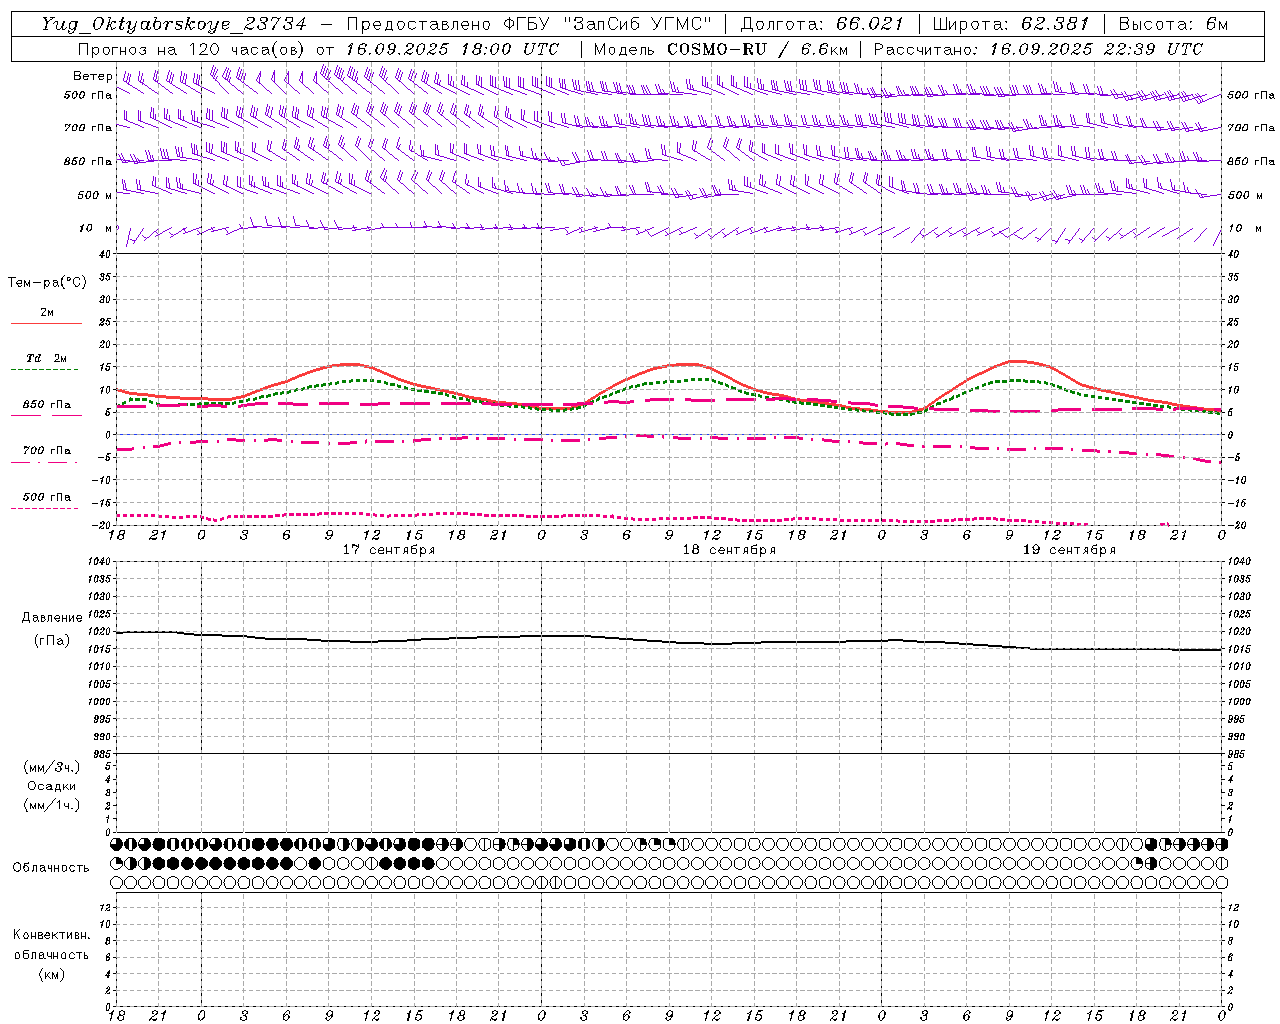
Task: Click the Прогноз на 120 часа(ов) text
Action: tap(192, 49)
